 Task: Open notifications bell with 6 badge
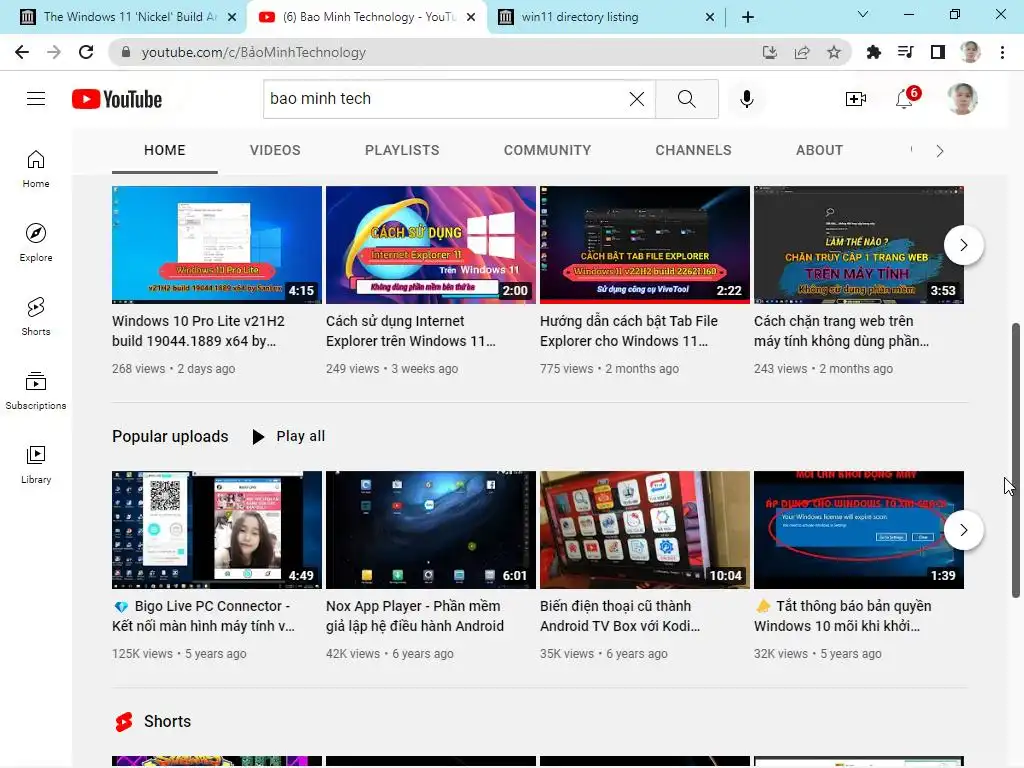click(906, 98)
